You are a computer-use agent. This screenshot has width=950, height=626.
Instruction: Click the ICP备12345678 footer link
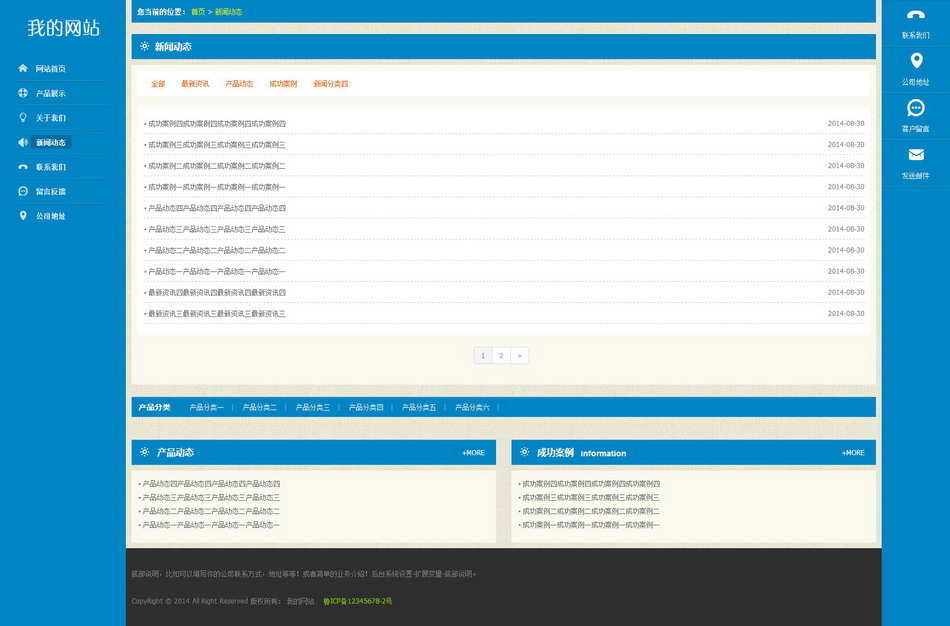(357, 601)
